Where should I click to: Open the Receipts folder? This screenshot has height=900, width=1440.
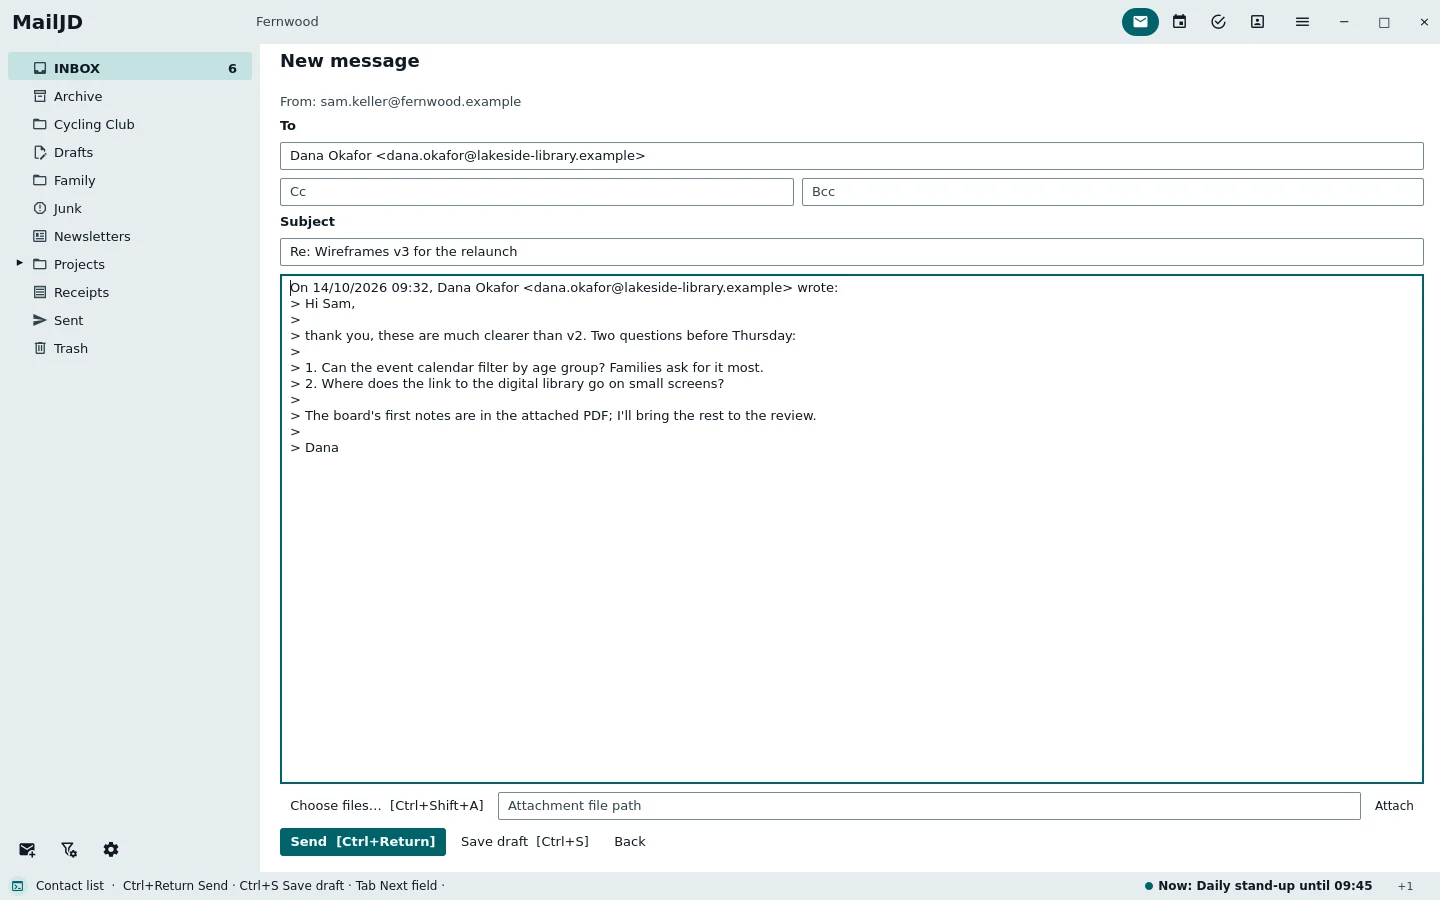coord(130,292)
